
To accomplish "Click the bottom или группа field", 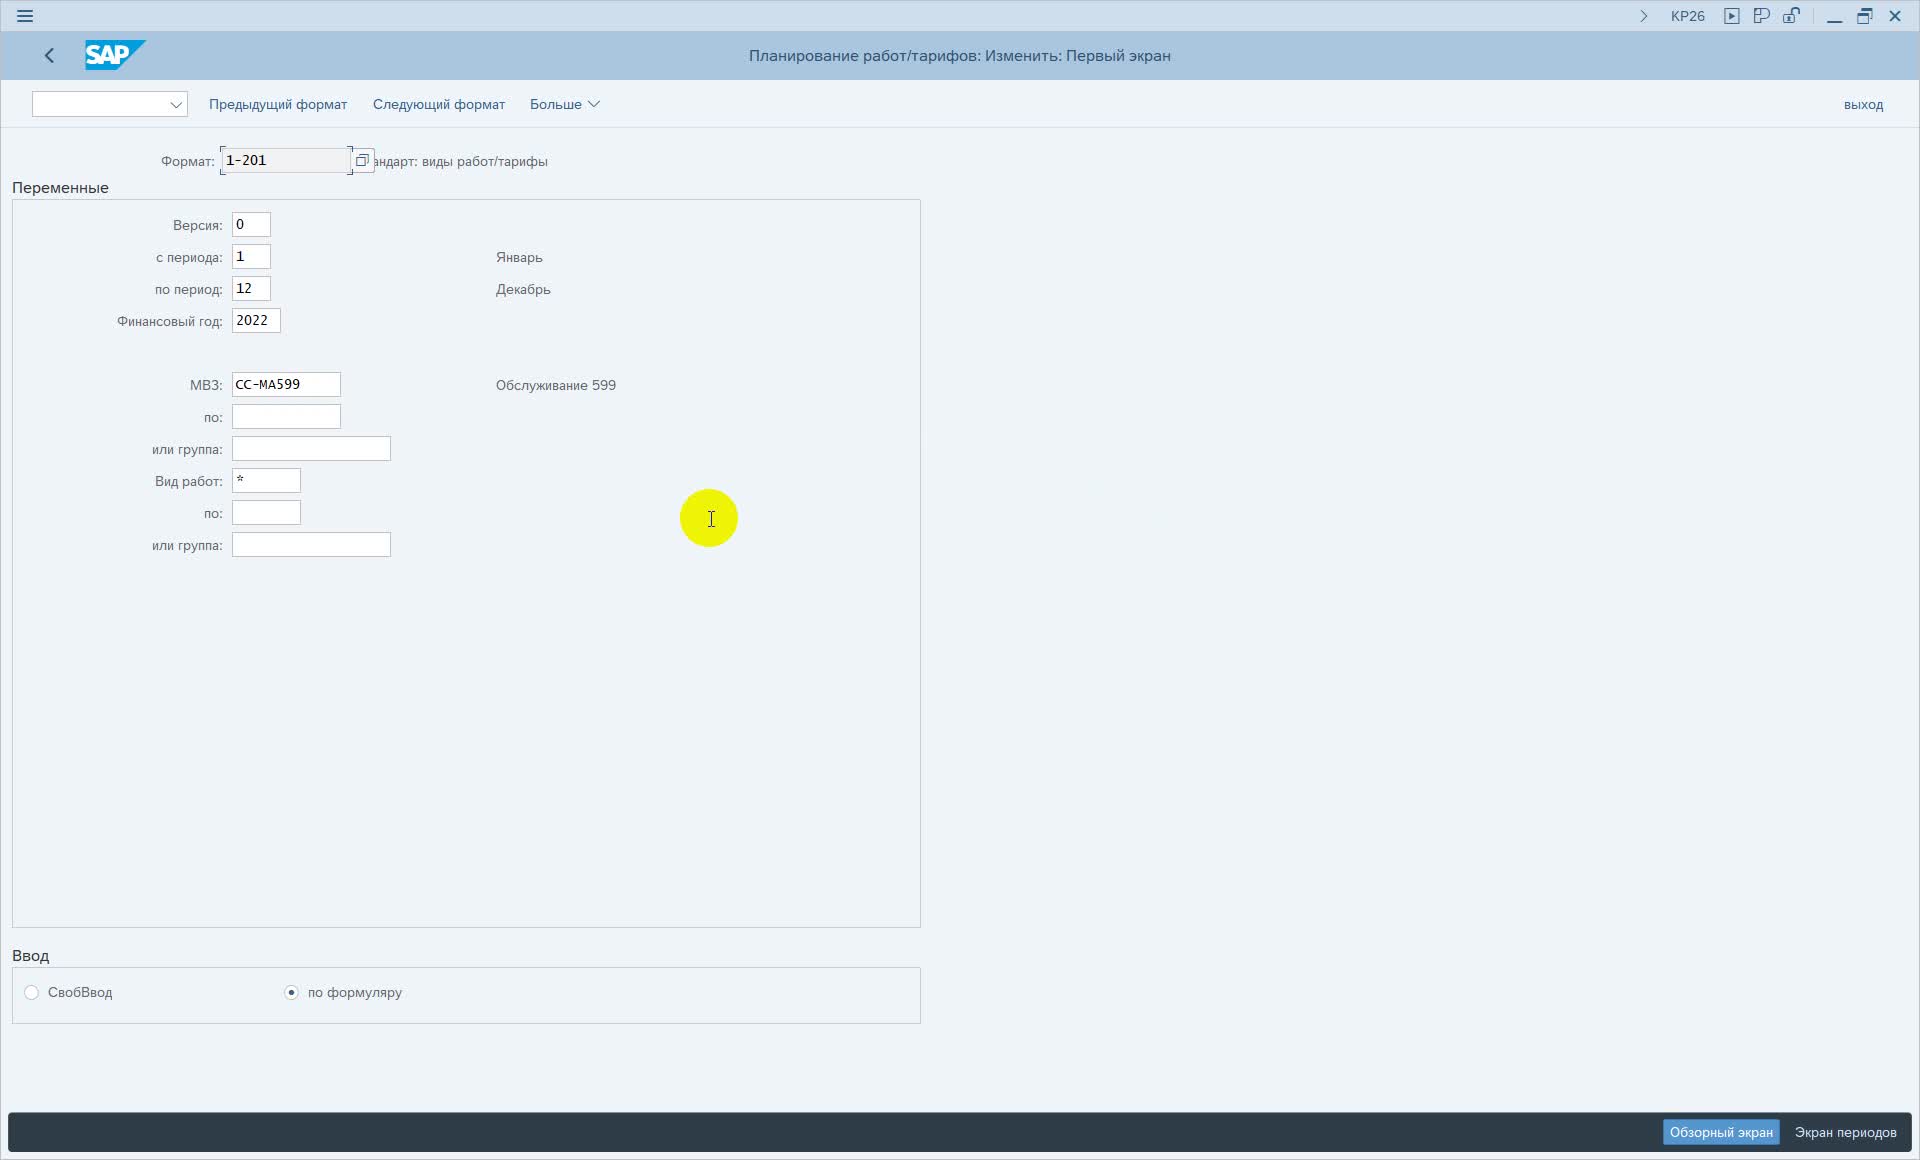I will pos(311,545).
